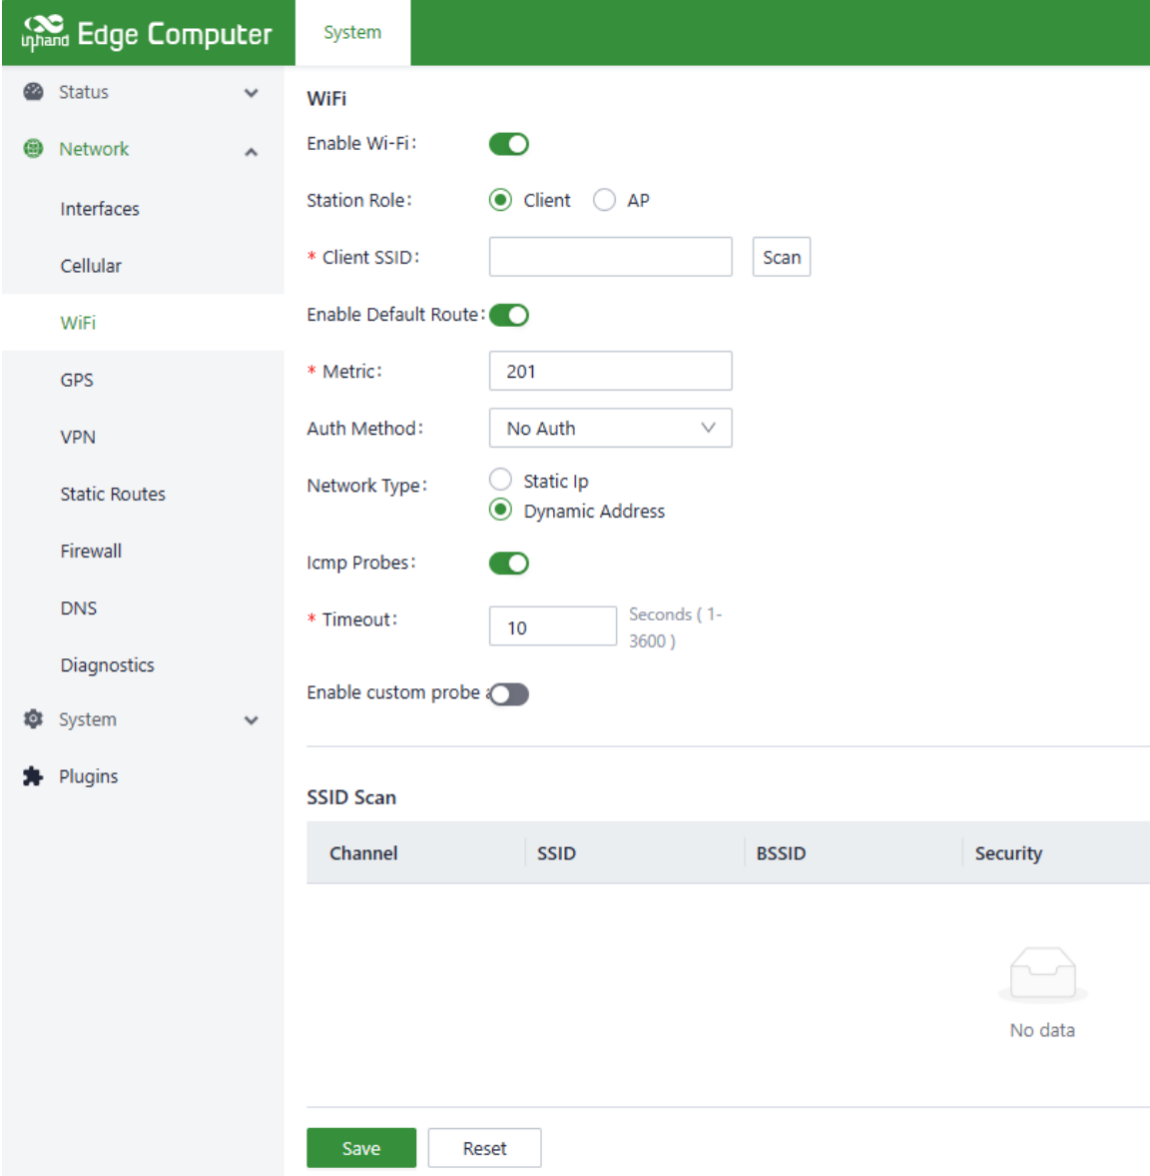Open the Auth Method dropdown

click(610, 428)
